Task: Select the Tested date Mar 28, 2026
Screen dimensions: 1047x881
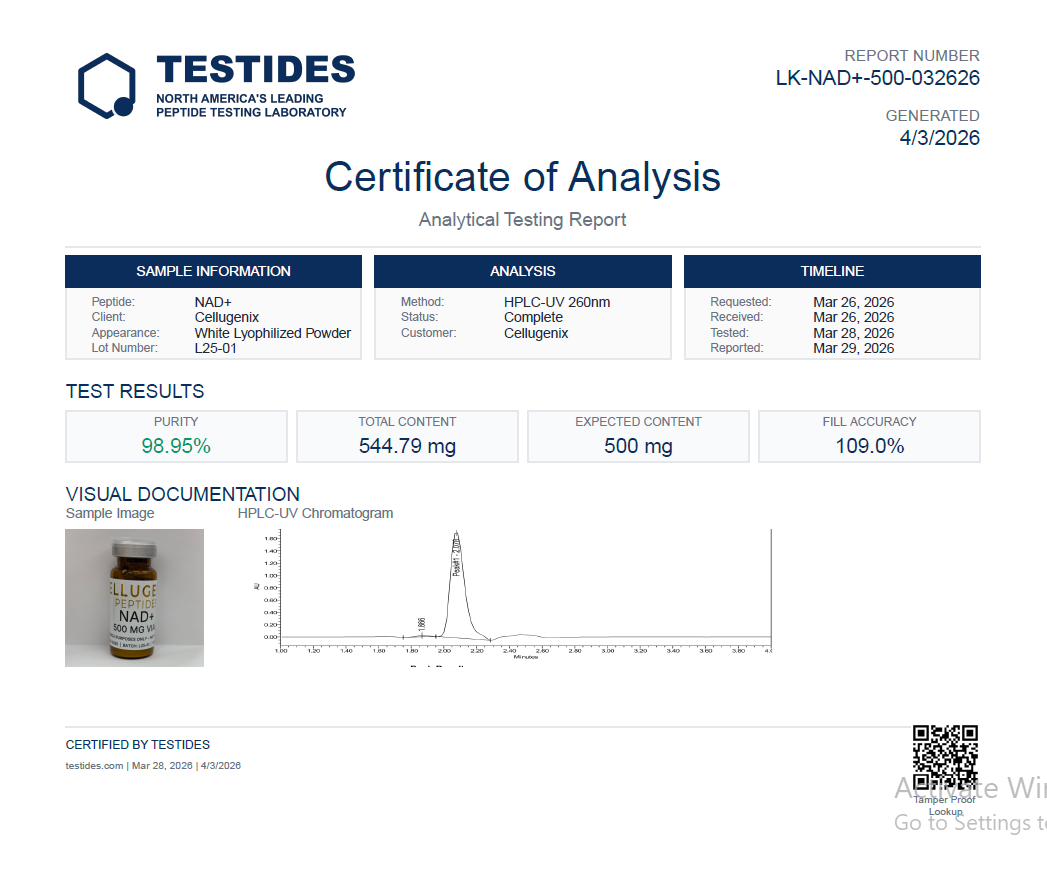Action: (853, 333)
